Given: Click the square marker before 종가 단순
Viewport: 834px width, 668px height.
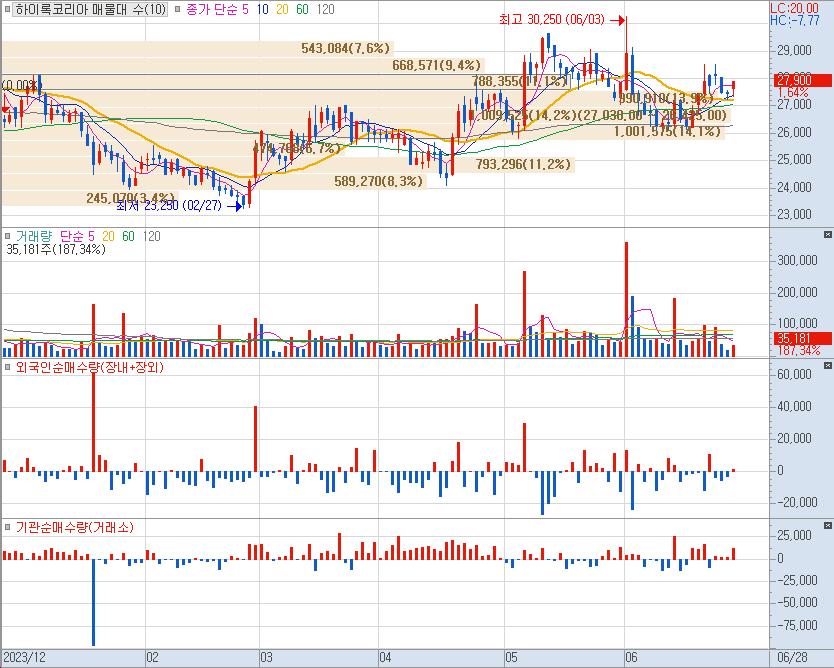Looking at the screenshot, I should point(178,9).
